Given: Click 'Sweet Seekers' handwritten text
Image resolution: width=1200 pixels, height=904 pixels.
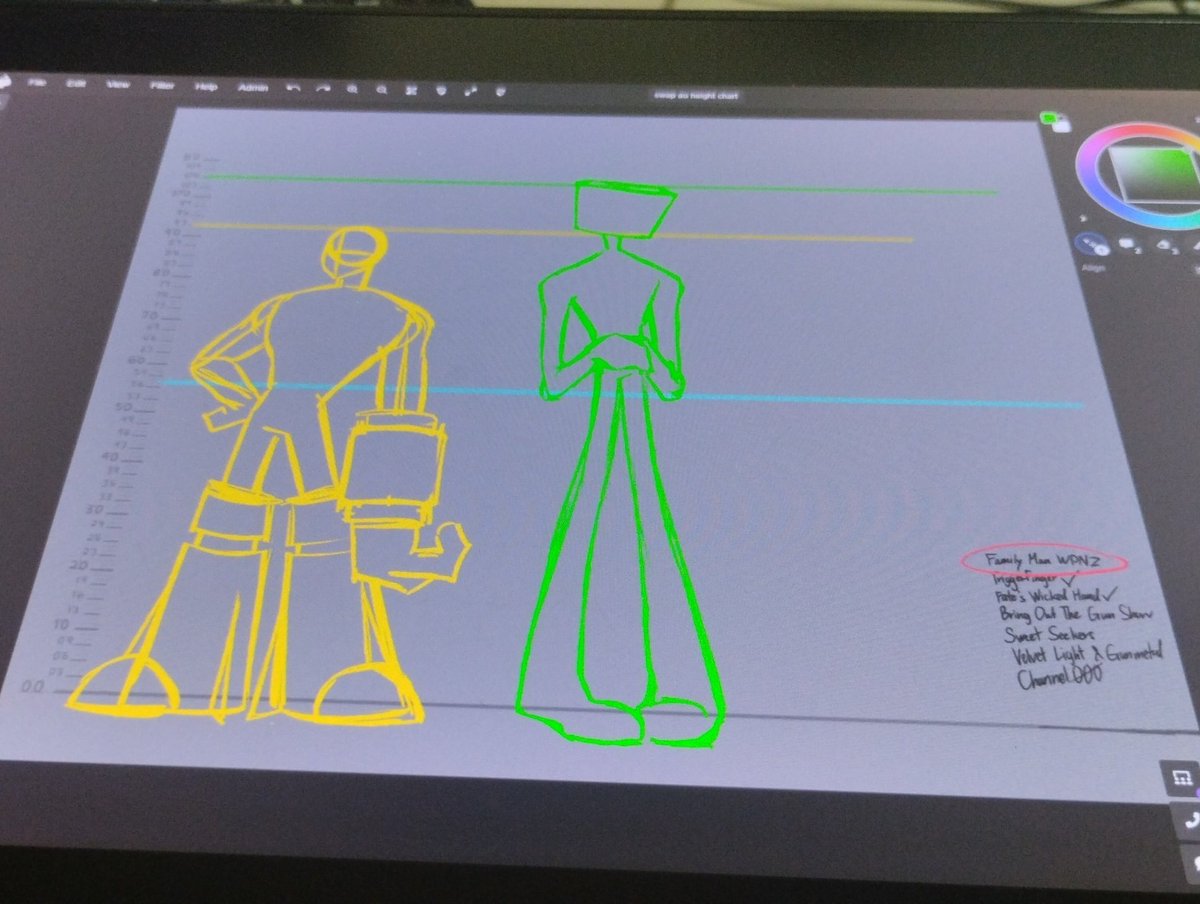Looking at the screenshot, I should pyautogui.click(x=1051, y=634).
